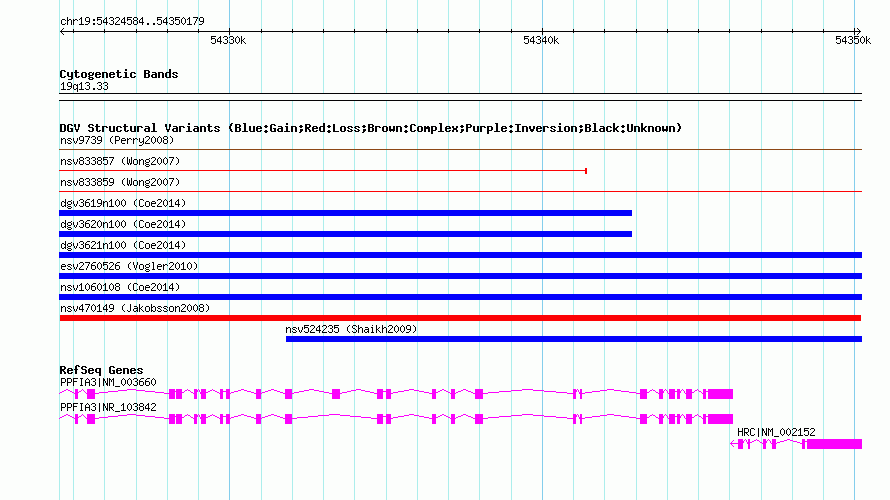
Task: Open the DGV Structural Variants track title
Action: tap(371, 128)
